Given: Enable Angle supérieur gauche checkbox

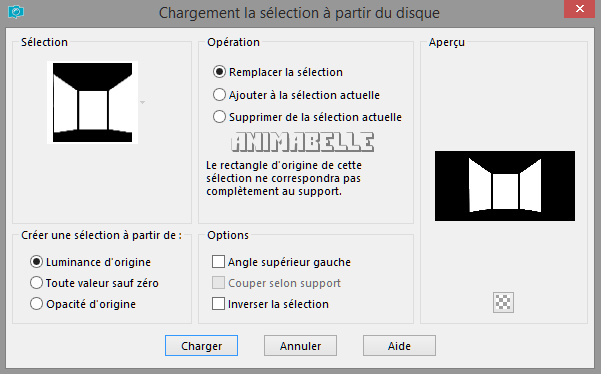Looking at the screenshot, I should [218, 262].
